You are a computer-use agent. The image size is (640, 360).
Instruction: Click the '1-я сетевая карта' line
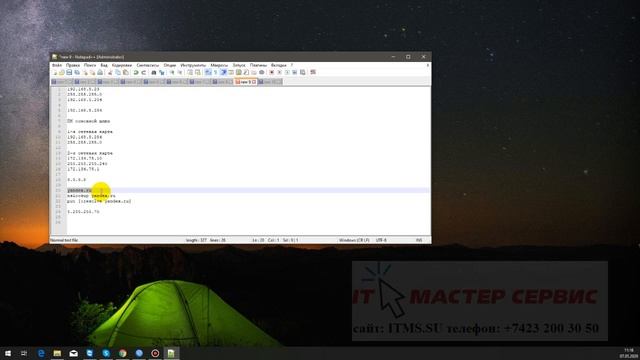90,132
